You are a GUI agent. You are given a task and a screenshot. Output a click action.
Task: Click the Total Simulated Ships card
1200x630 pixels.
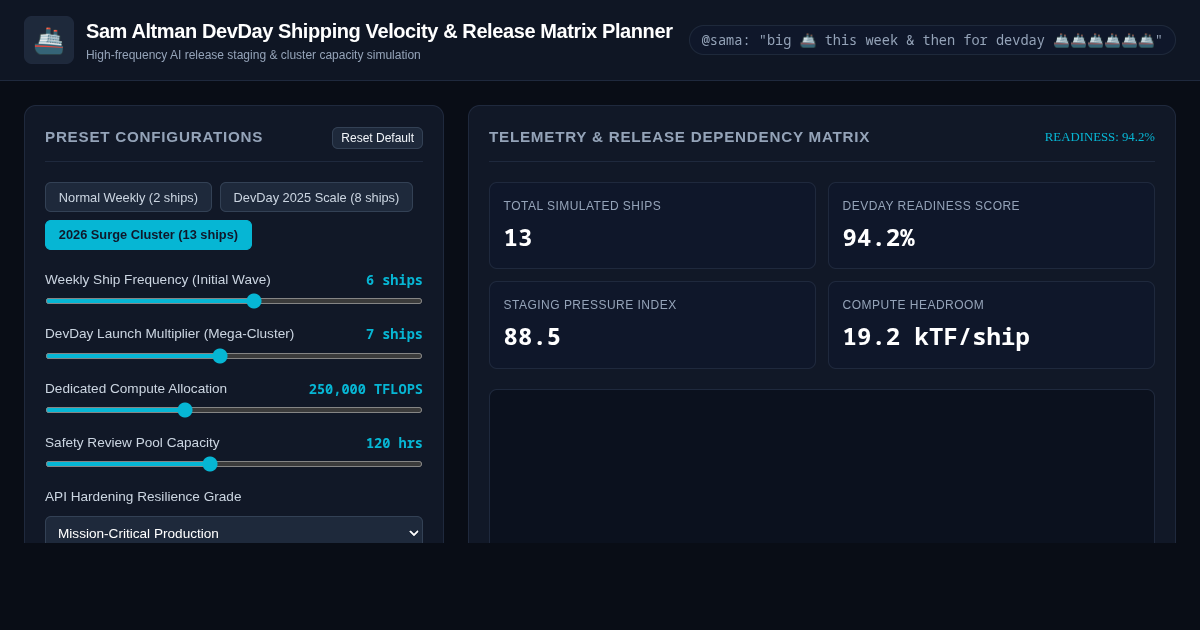[652, 225]
